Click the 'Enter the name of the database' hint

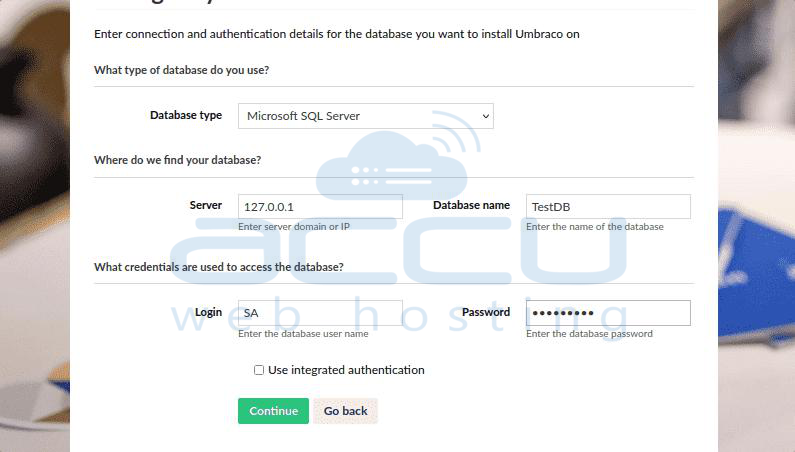click(x=595, y=227)
